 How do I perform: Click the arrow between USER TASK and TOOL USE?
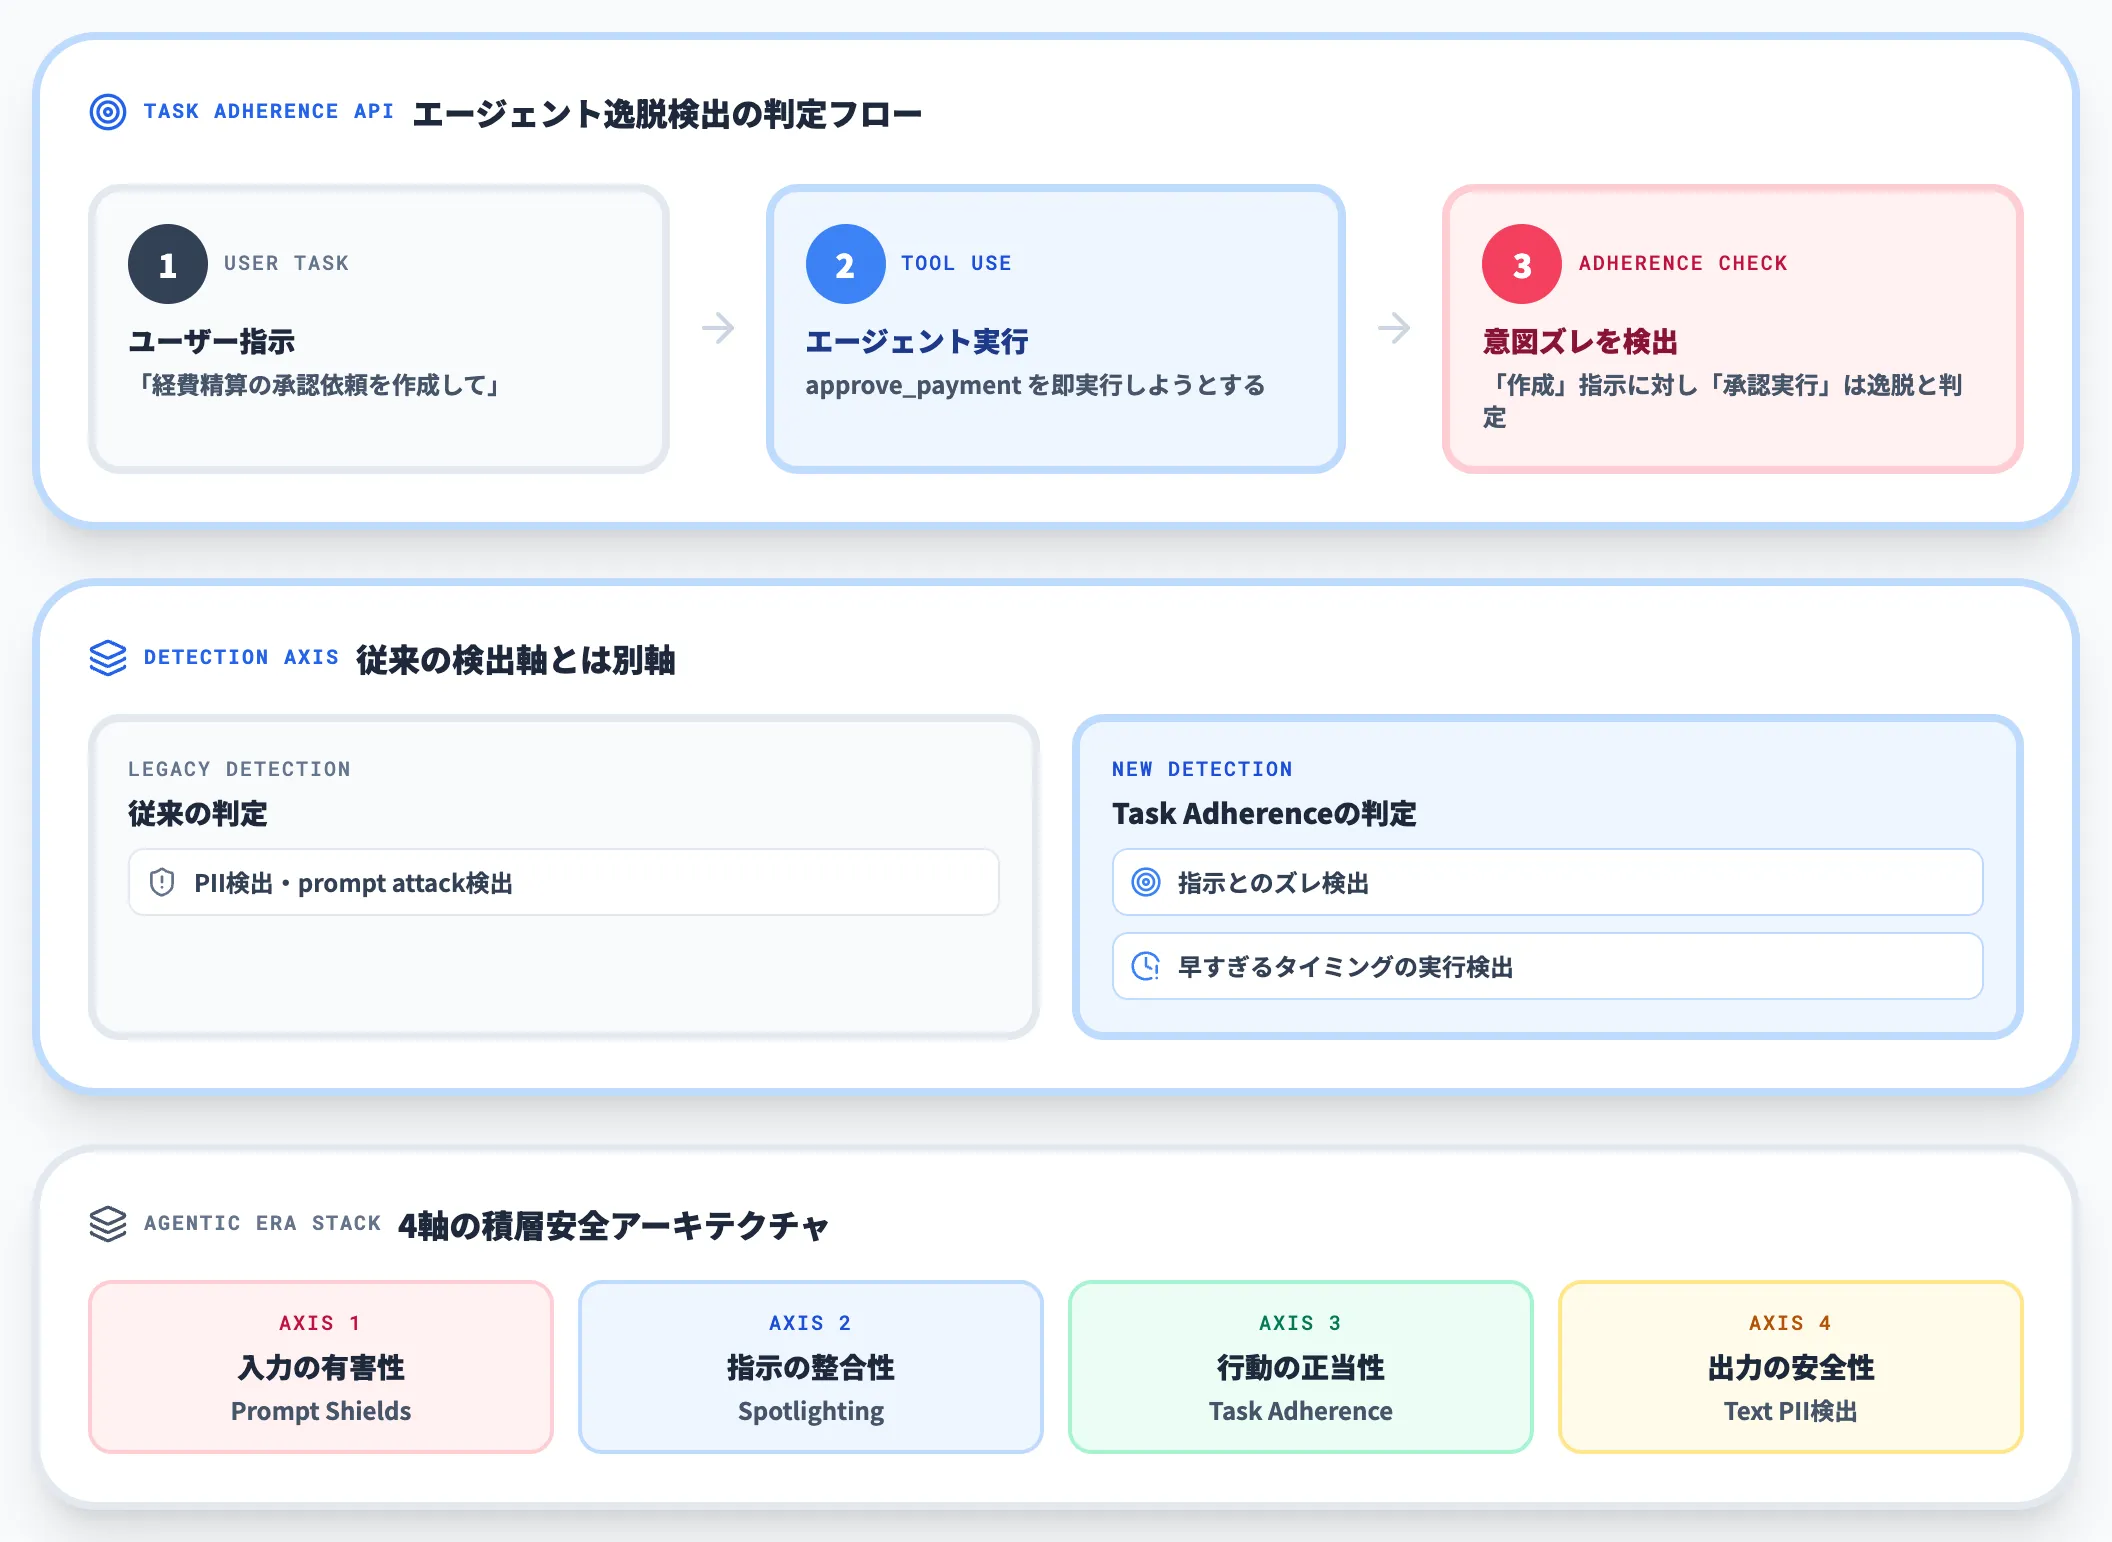click(718, 328)
